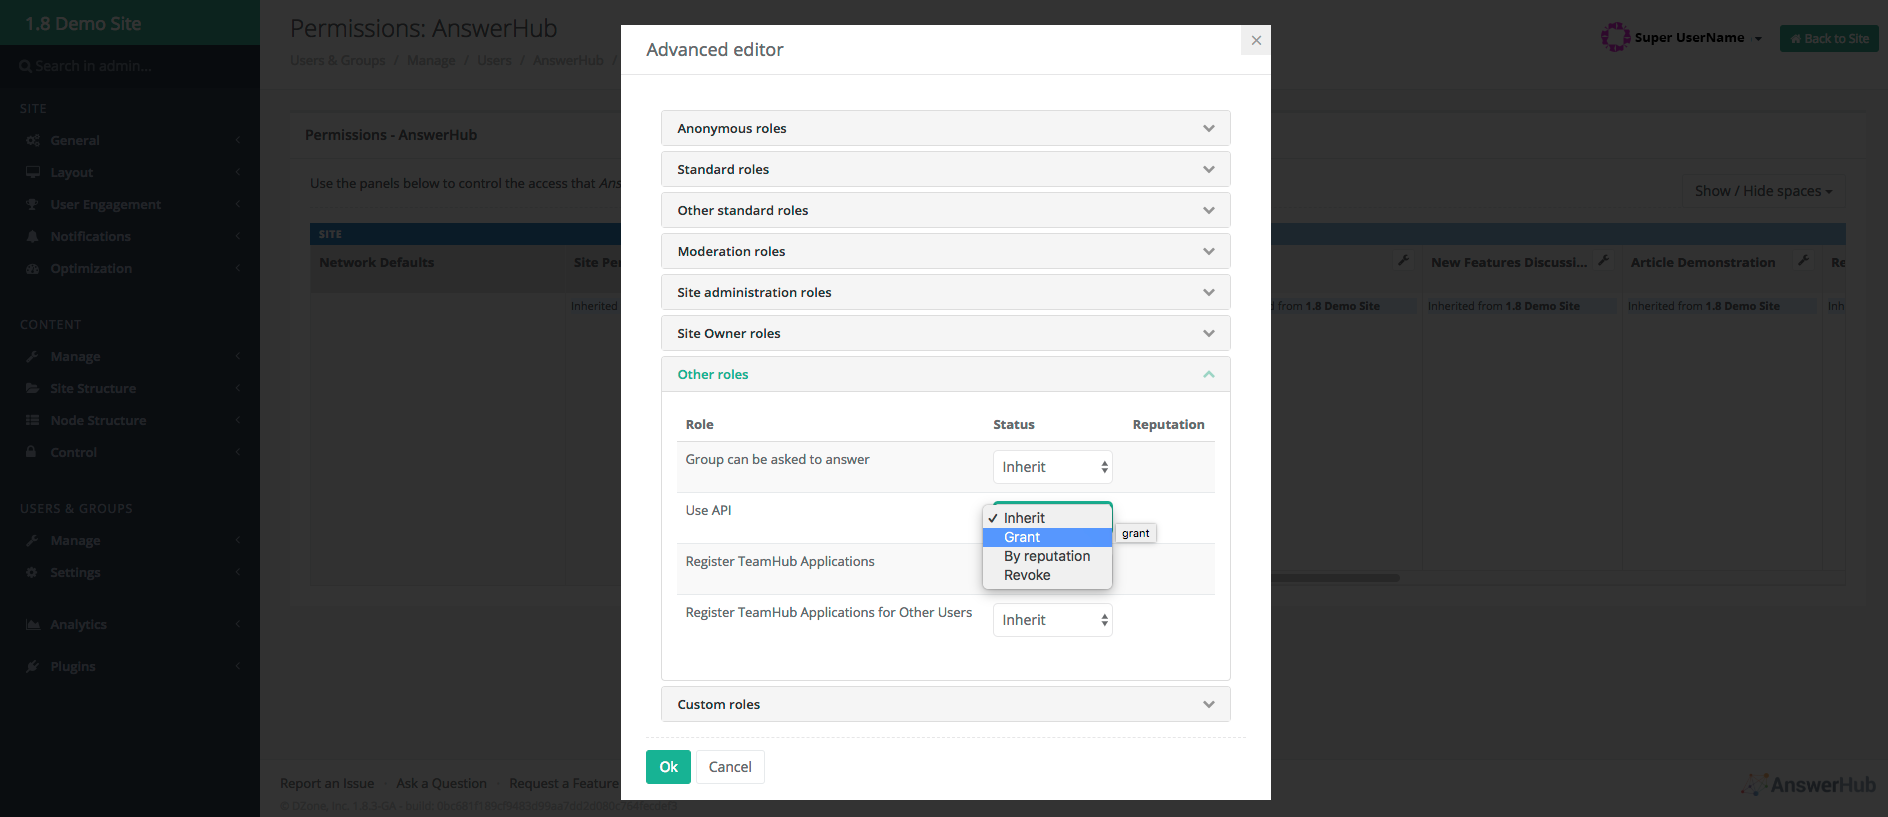1888x817 pixels.
Task: Open status dropdown for Register TeamHub Applications for Other Users
Action: tap(1052, 620)
